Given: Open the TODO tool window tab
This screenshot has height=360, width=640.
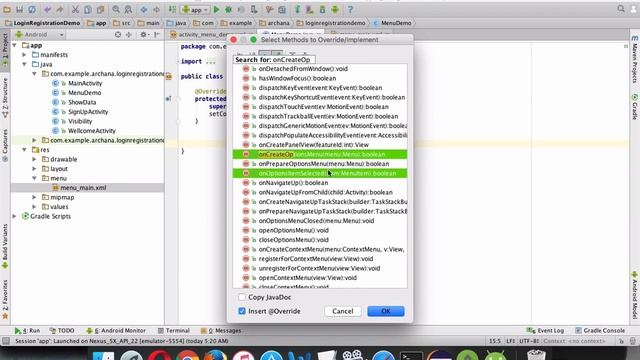Looking at the screenshot, I should 62,331.
